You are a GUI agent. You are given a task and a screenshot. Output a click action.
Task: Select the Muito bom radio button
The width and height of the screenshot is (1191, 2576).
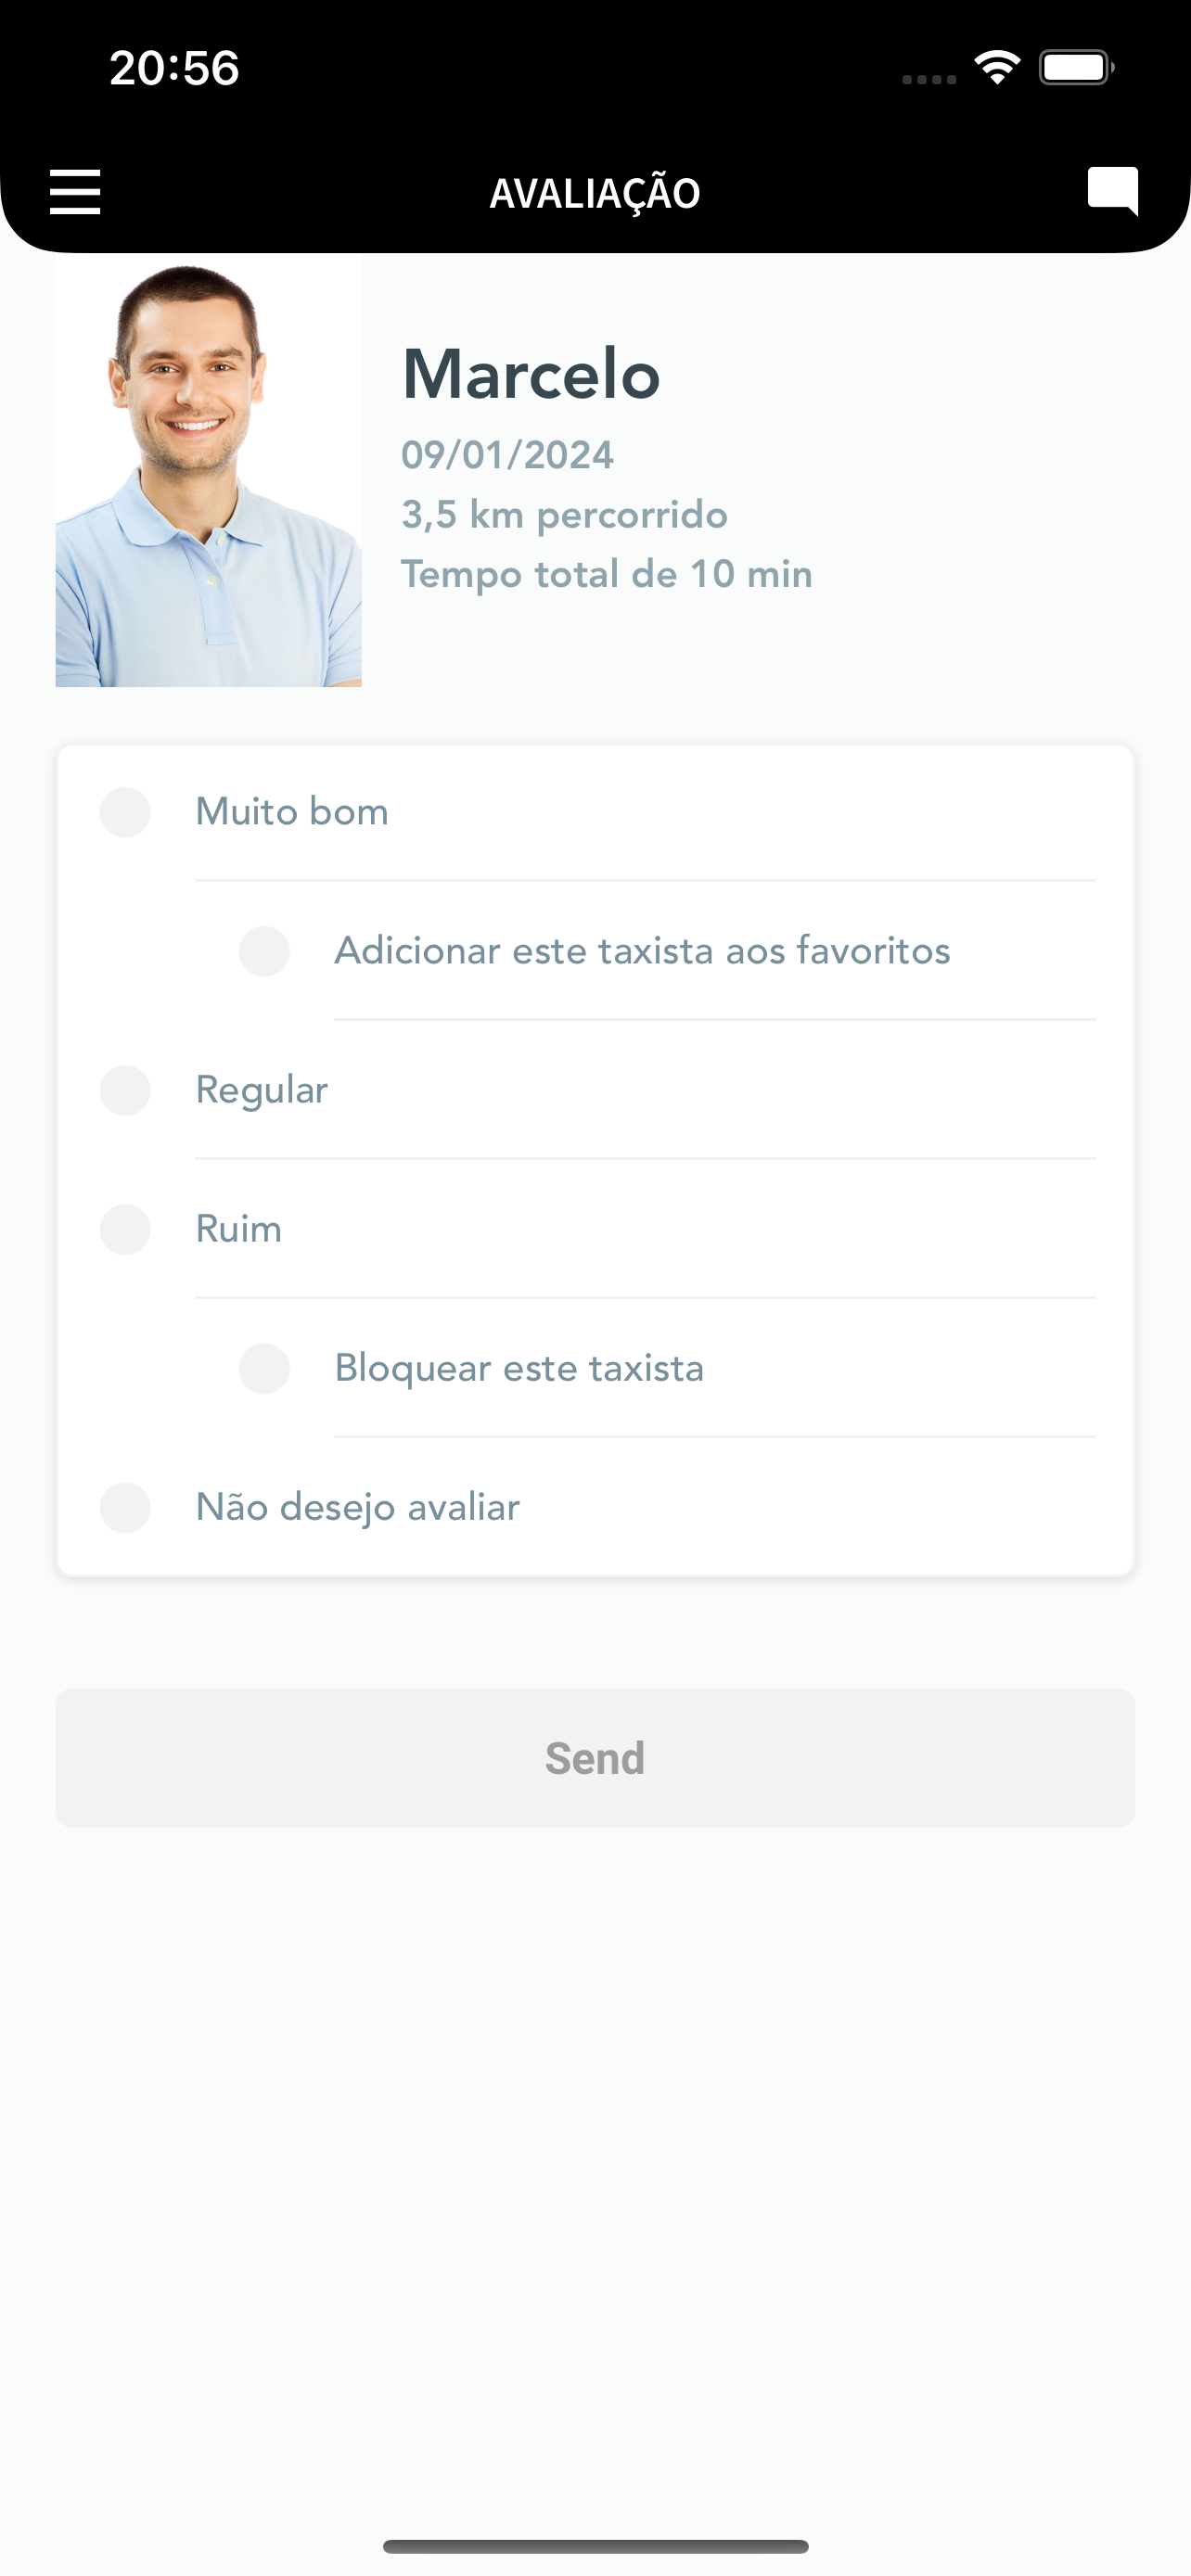click(x=125, y=812)
